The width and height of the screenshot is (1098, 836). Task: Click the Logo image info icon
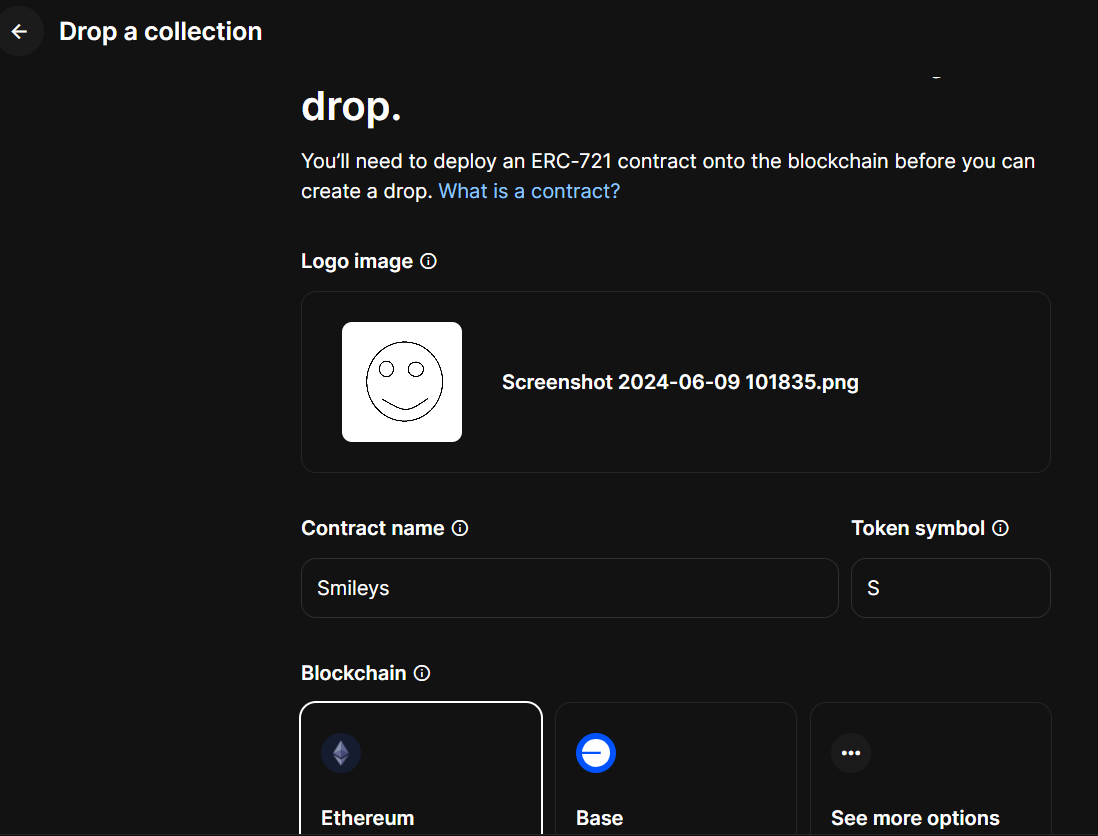[x=428, y=261]
